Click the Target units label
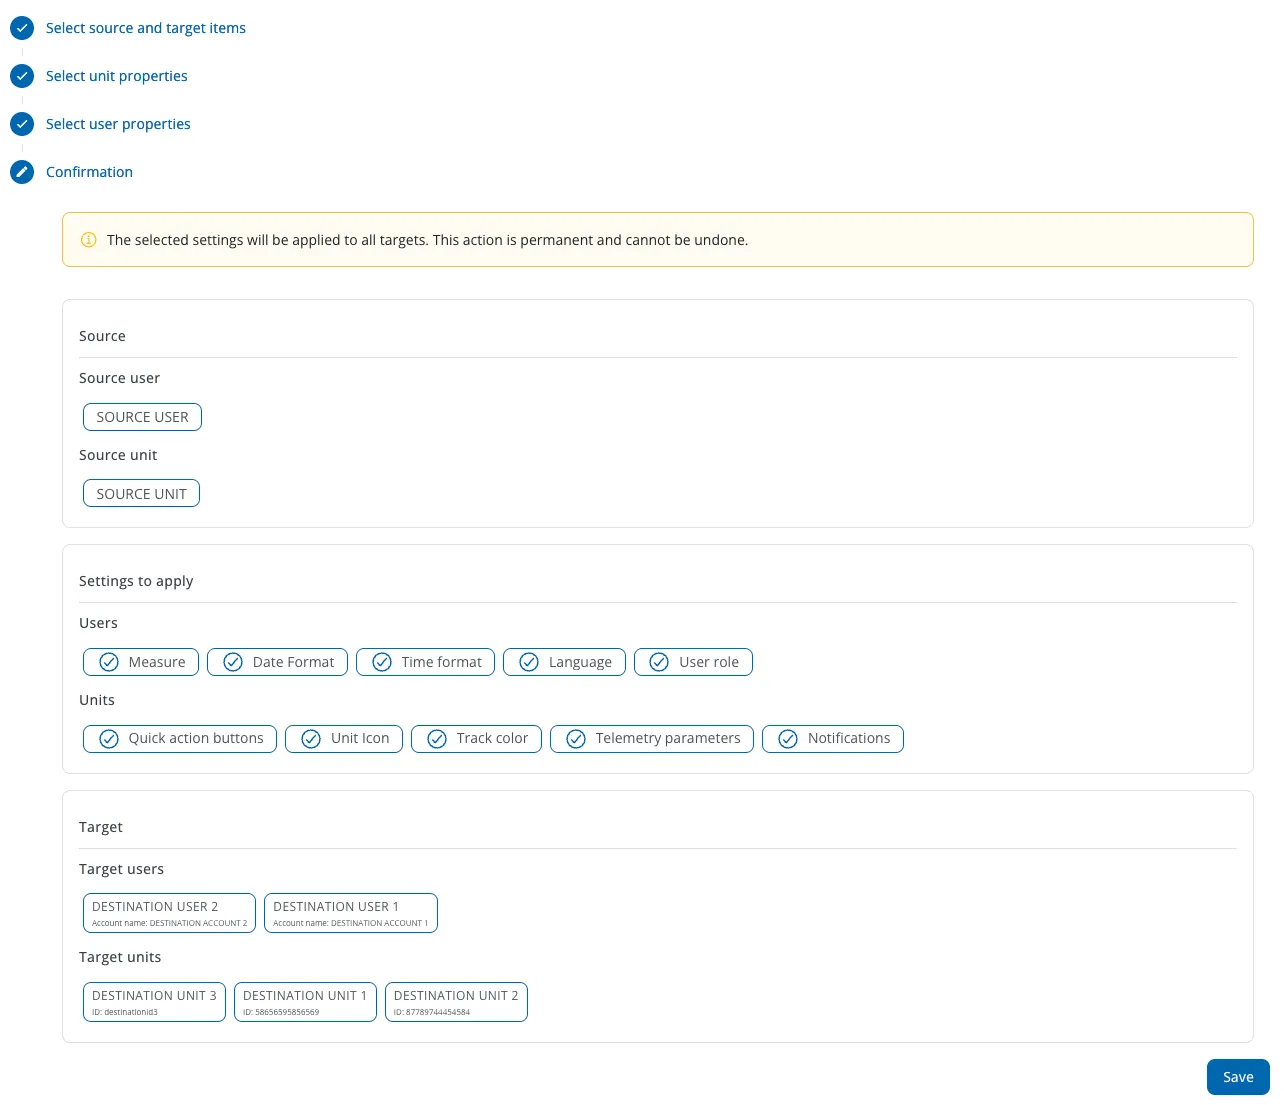This screenshot has height=1105, width=1284. pyautogui.click(x=120, y=957)
